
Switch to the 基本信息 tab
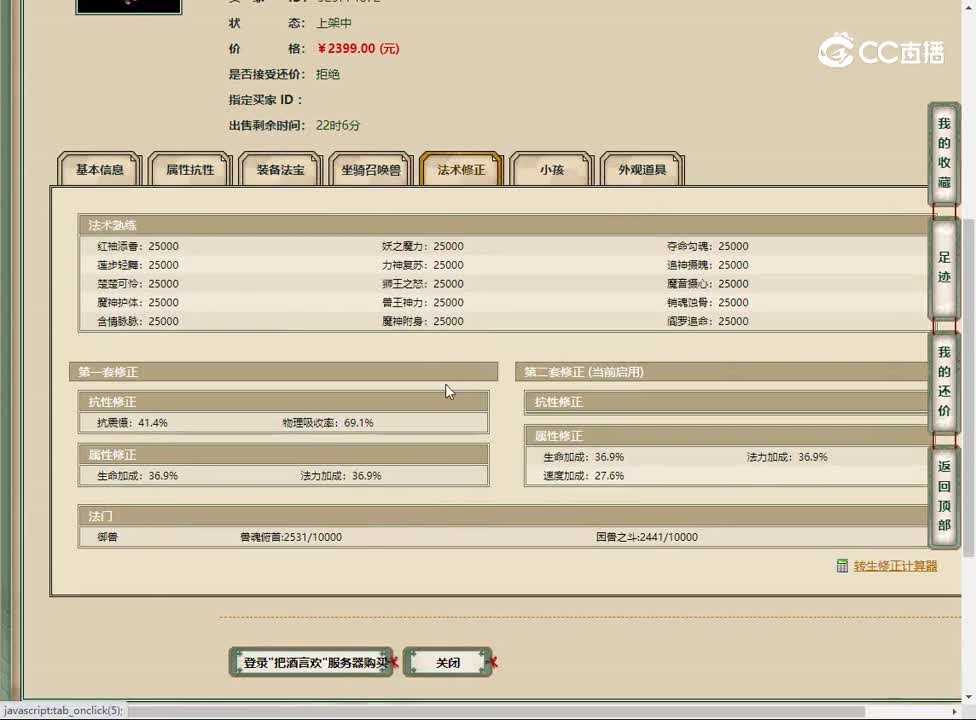click(x=100, y=170)
